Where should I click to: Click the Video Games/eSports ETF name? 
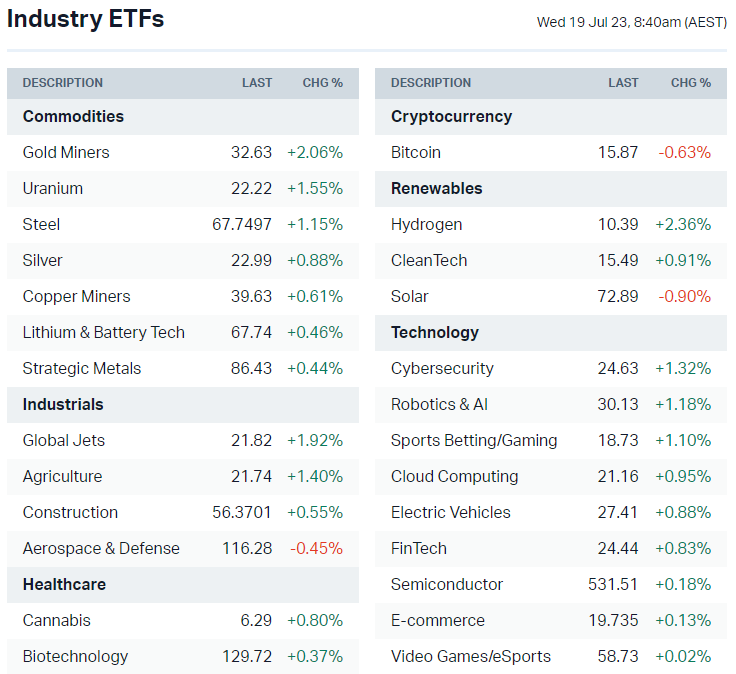pyautogui.click(x=471, y=656)
